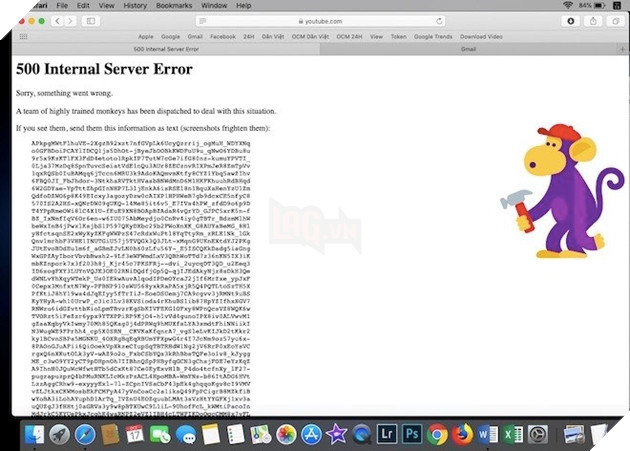Open Contacts book icon in Dock
The image size is (630, 451).
pyautogui.click(x=110, y=435)
